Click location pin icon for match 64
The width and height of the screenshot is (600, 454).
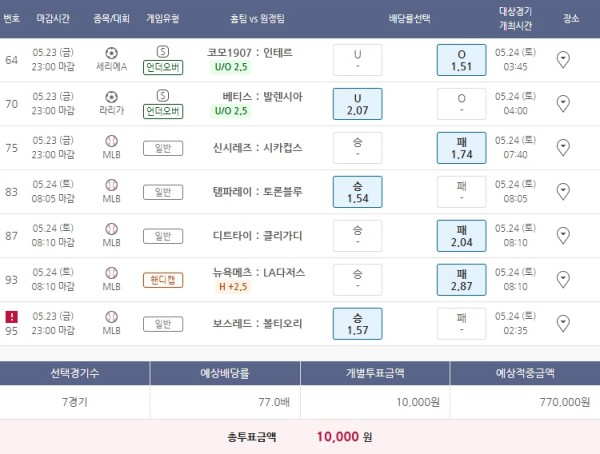(x=563, y=60)
